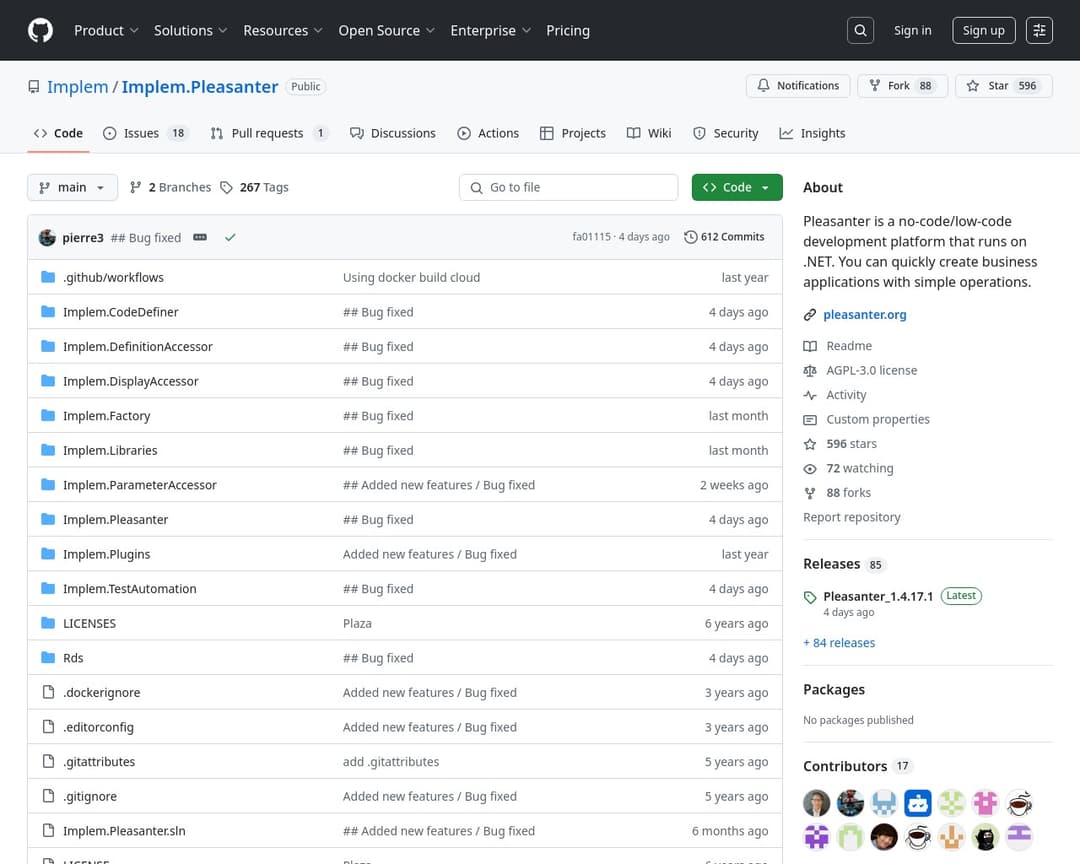Open the Contributors 17 heading link

click(x=858, y=766)
